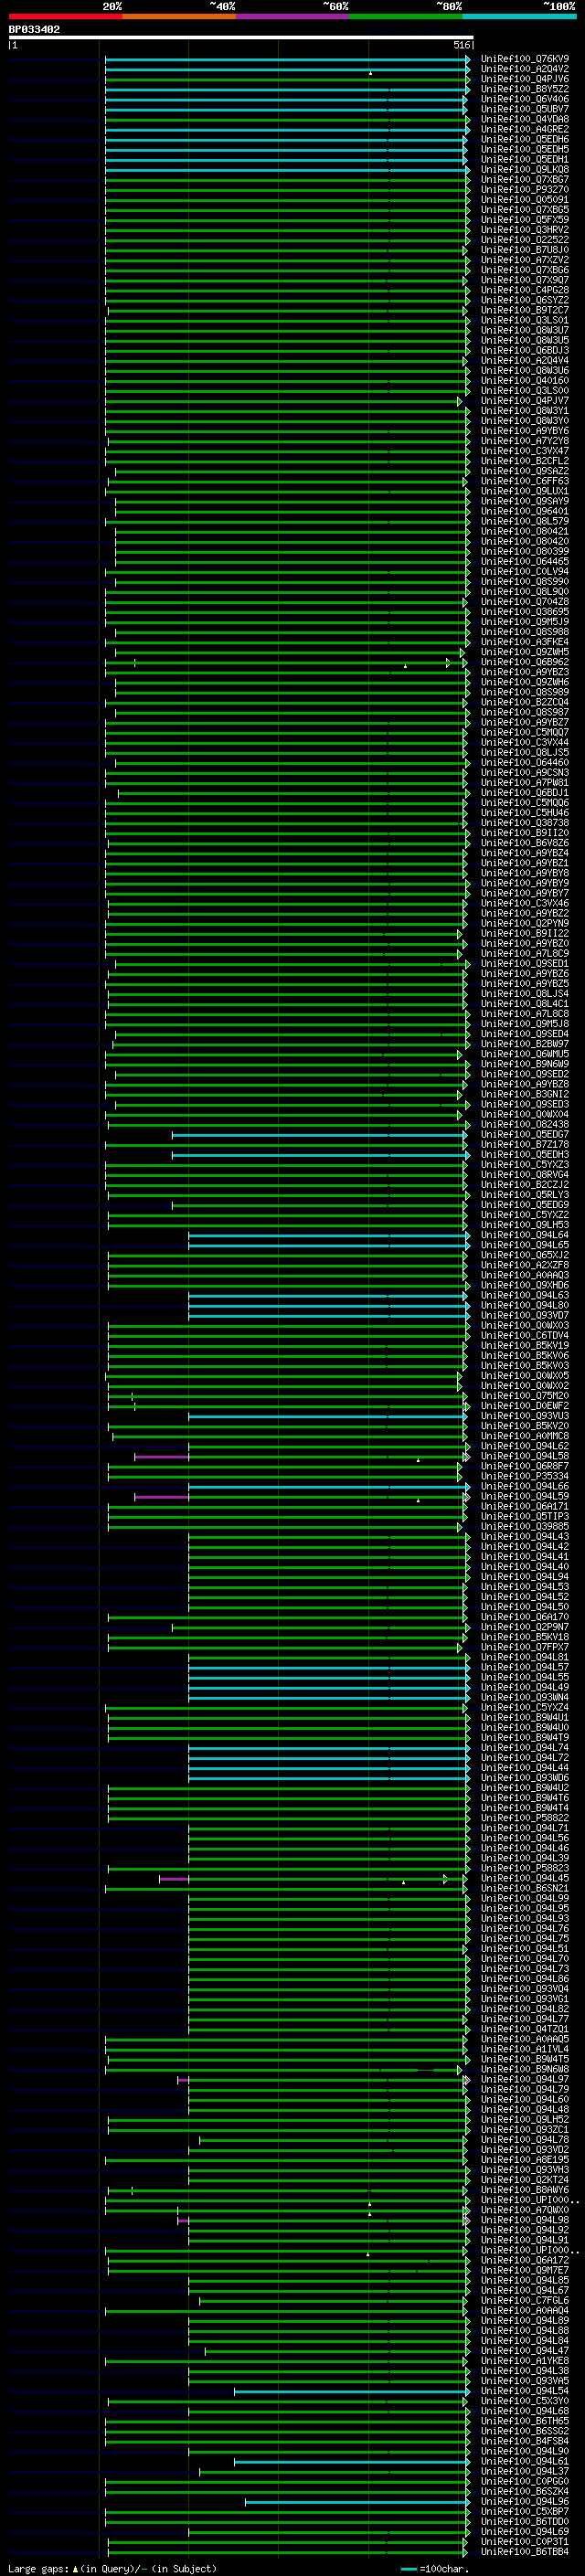Image resolution: width=585 pixels, height=2576 pixels.
Task: Select the UniRef100_Q05091 label
Action: click(x=524, y=199)
